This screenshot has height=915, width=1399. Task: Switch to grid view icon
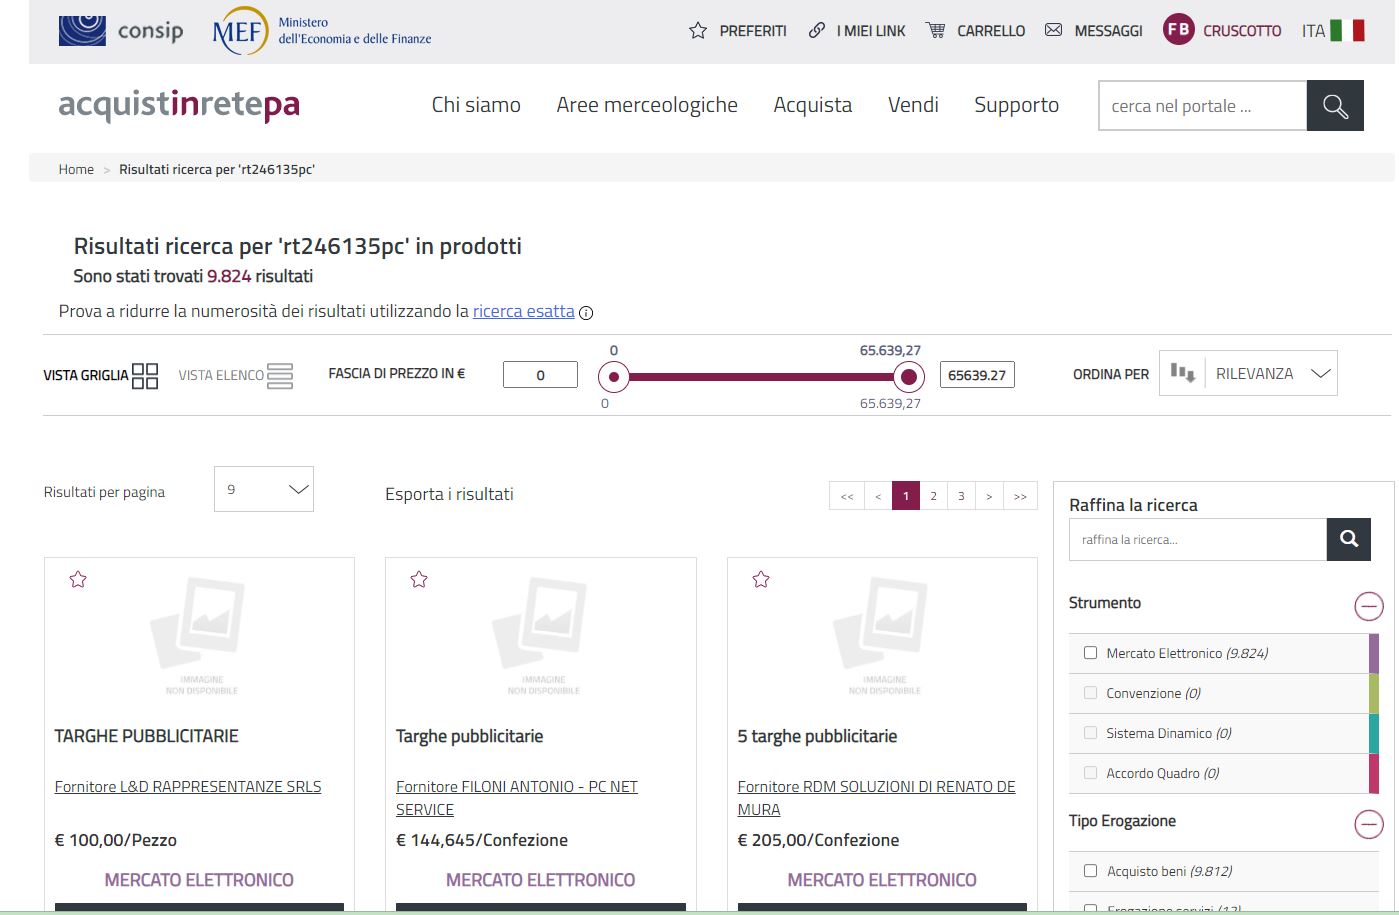(145, 376)
